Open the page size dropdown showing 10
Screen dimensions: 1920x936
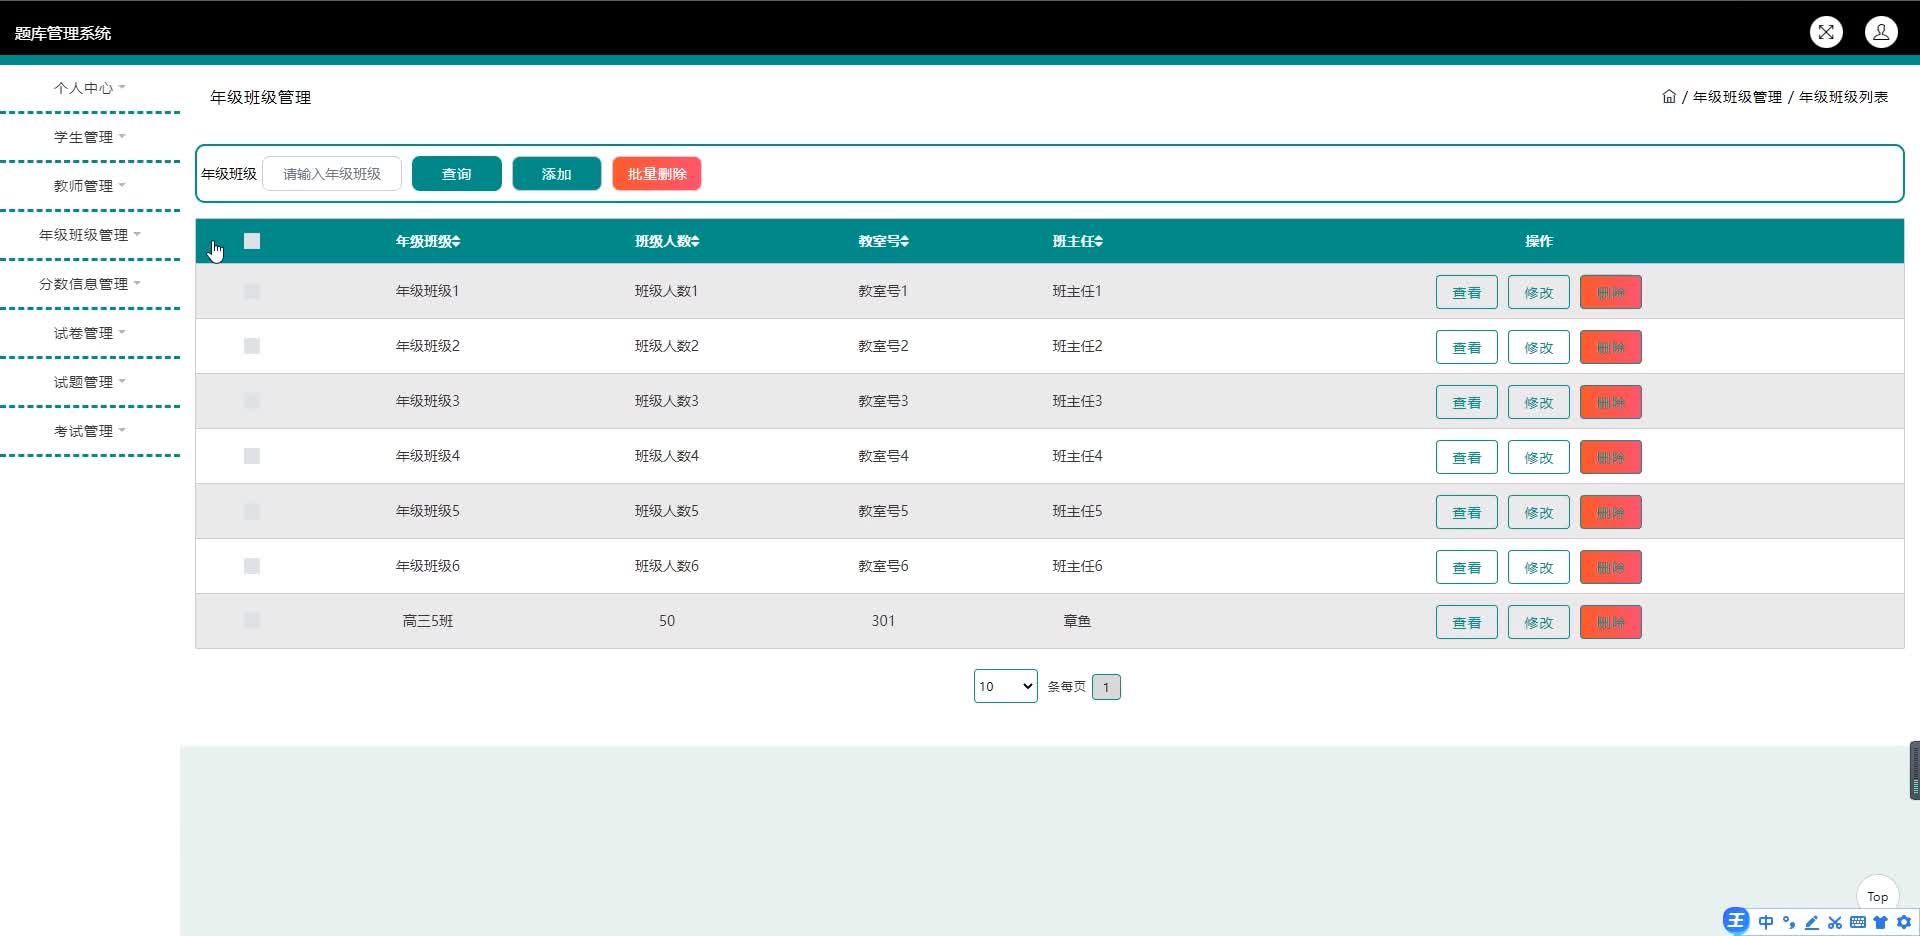pyautogui.click(x=1005, y=686)
